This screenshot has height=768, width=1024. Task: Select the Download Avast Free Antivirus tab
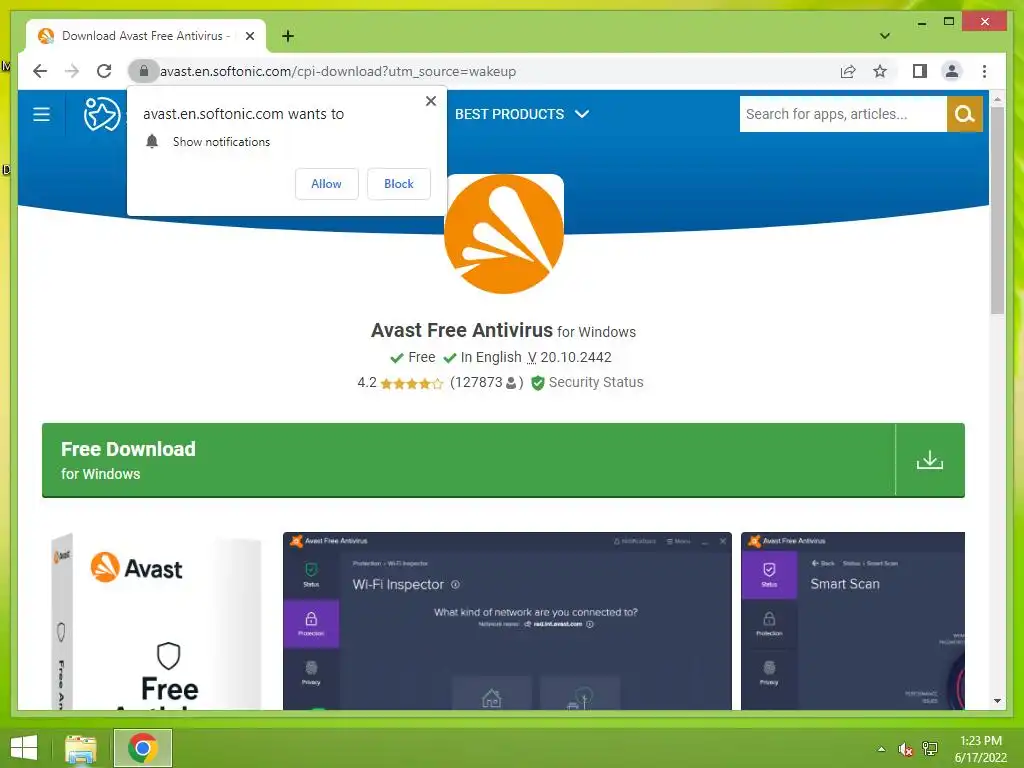click(146, 36)
